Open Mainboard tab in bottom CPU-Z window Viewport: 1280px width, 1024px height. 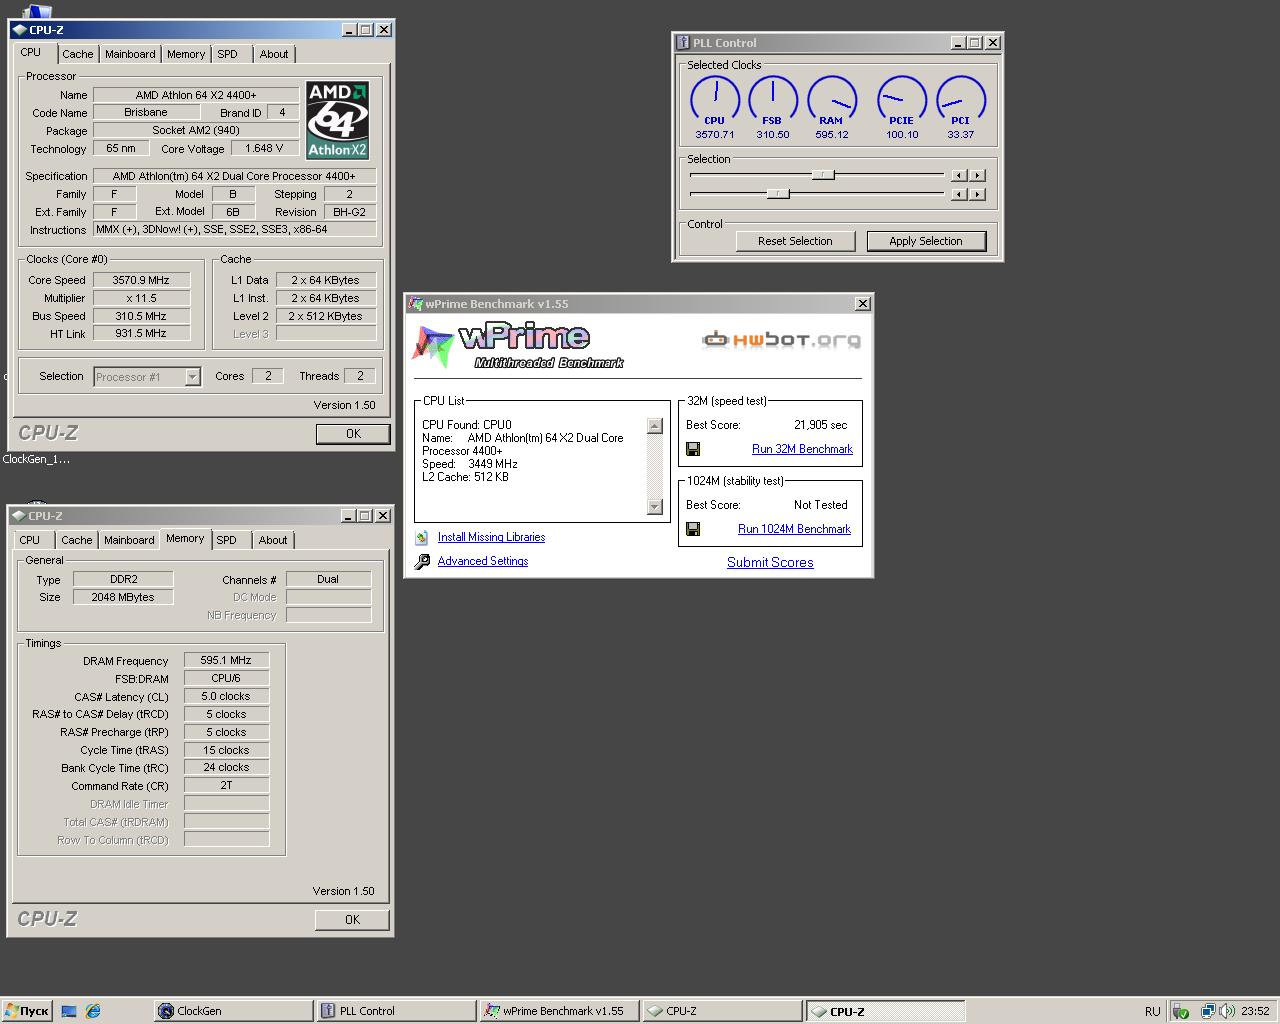click(x=129, y=540)
